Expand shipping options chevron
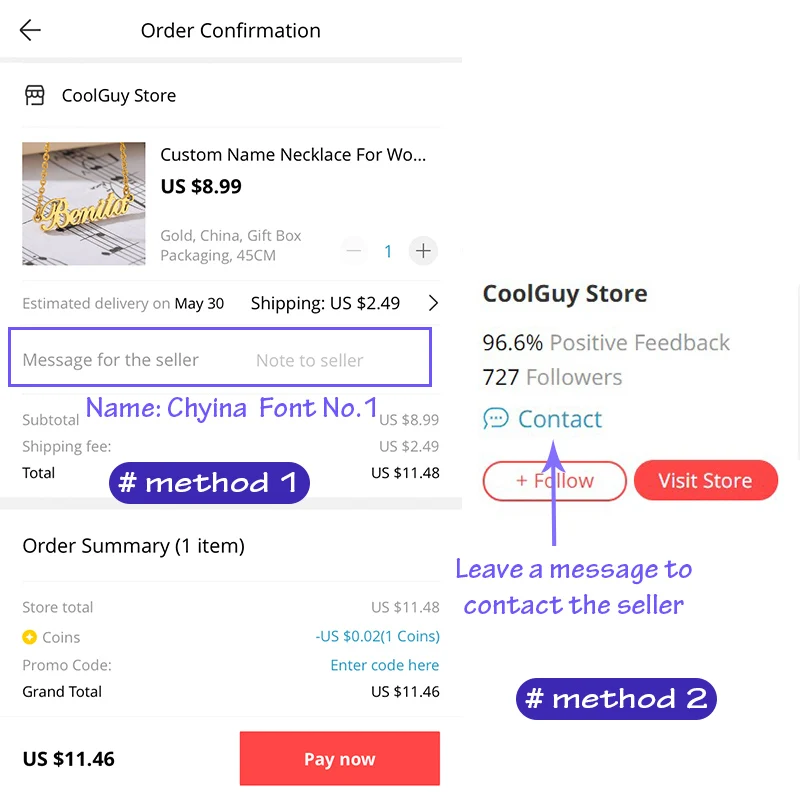800x800 pixels. click(433, 303)
